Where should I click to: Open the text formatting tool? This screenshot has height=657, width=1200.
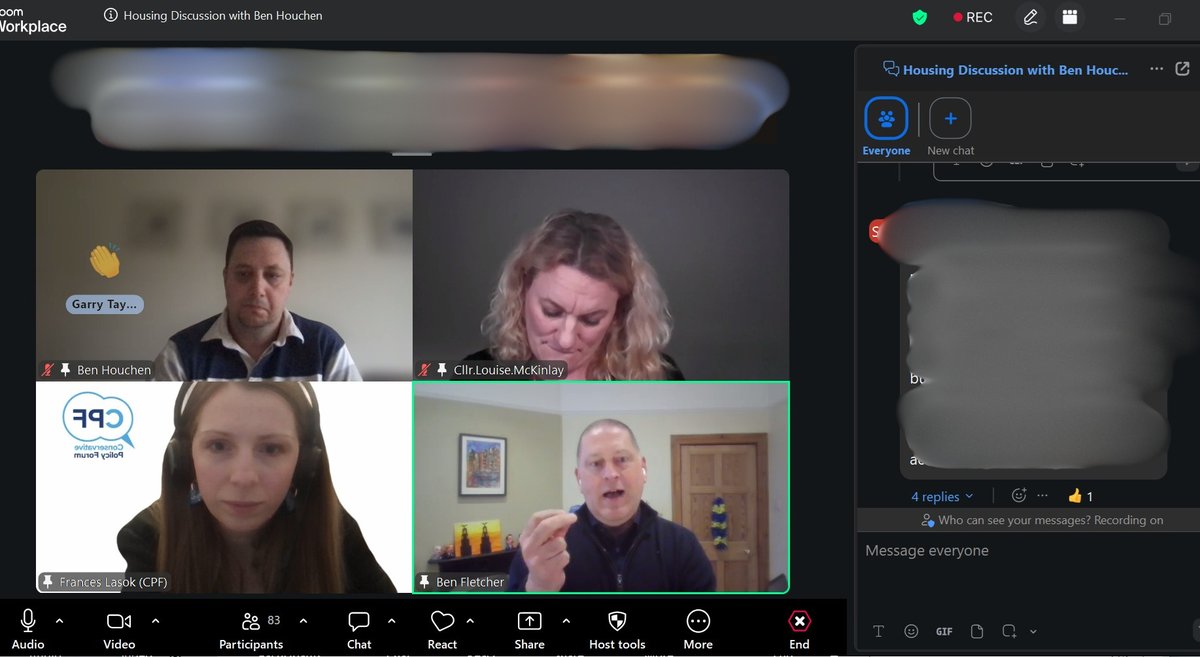click(879, 631)
